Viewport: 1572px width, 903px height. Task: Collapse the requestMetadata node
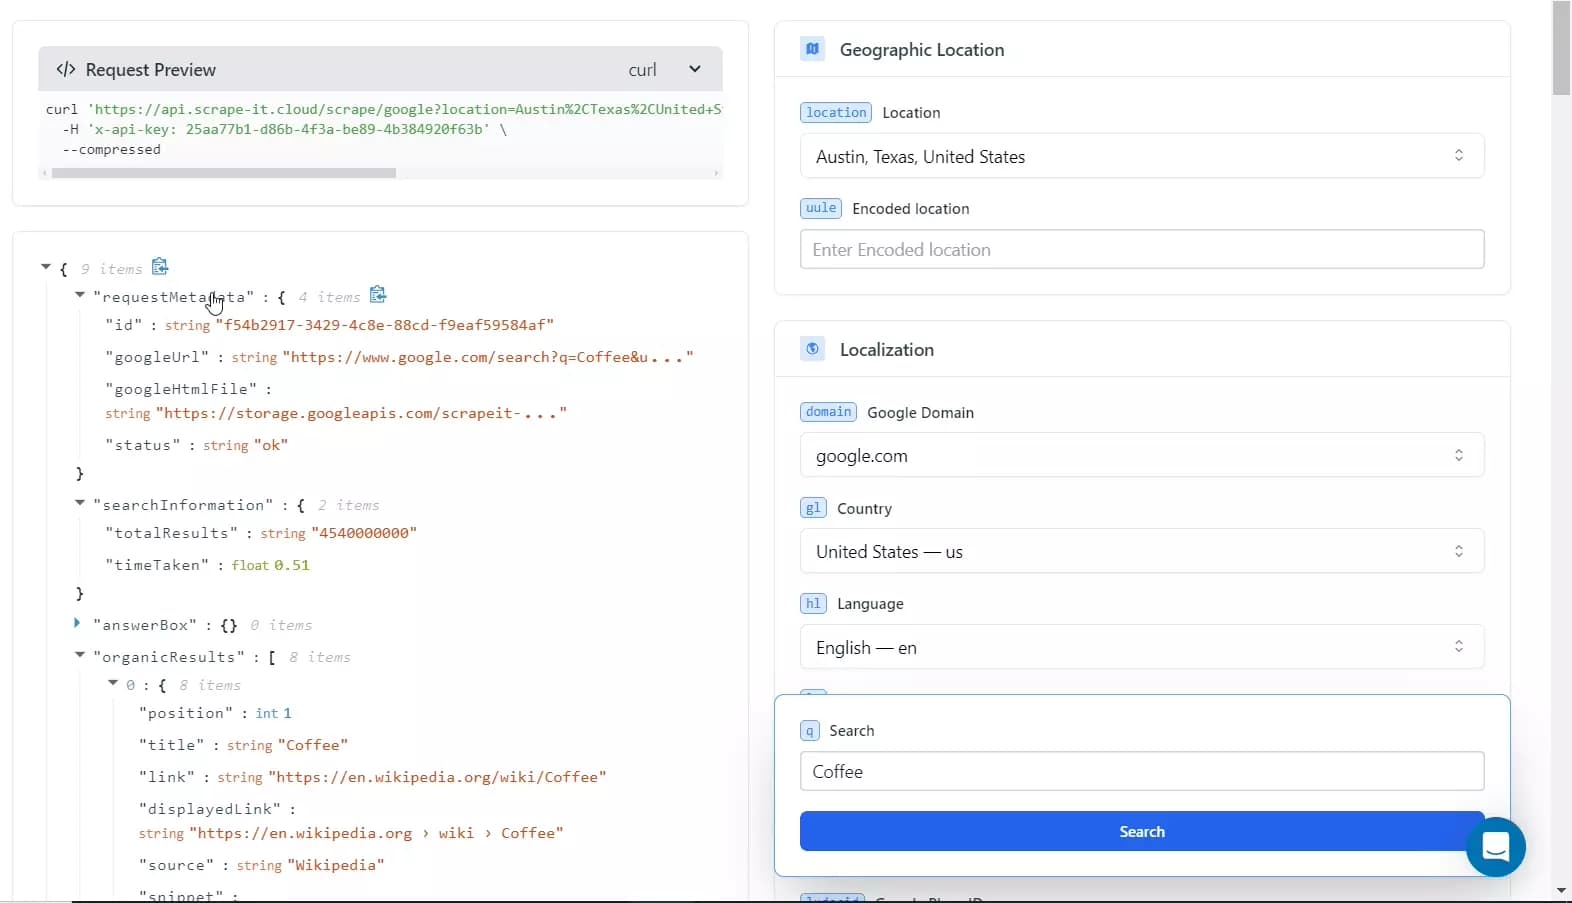point(80,295)
